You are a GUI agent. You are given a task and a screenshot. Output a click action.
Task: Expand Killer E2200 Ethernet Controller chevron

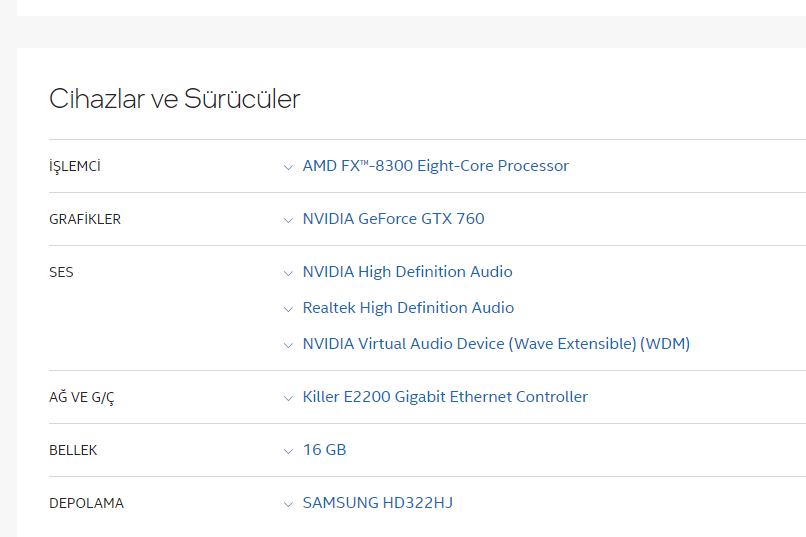pyautogui.click(x=288, y=398)
